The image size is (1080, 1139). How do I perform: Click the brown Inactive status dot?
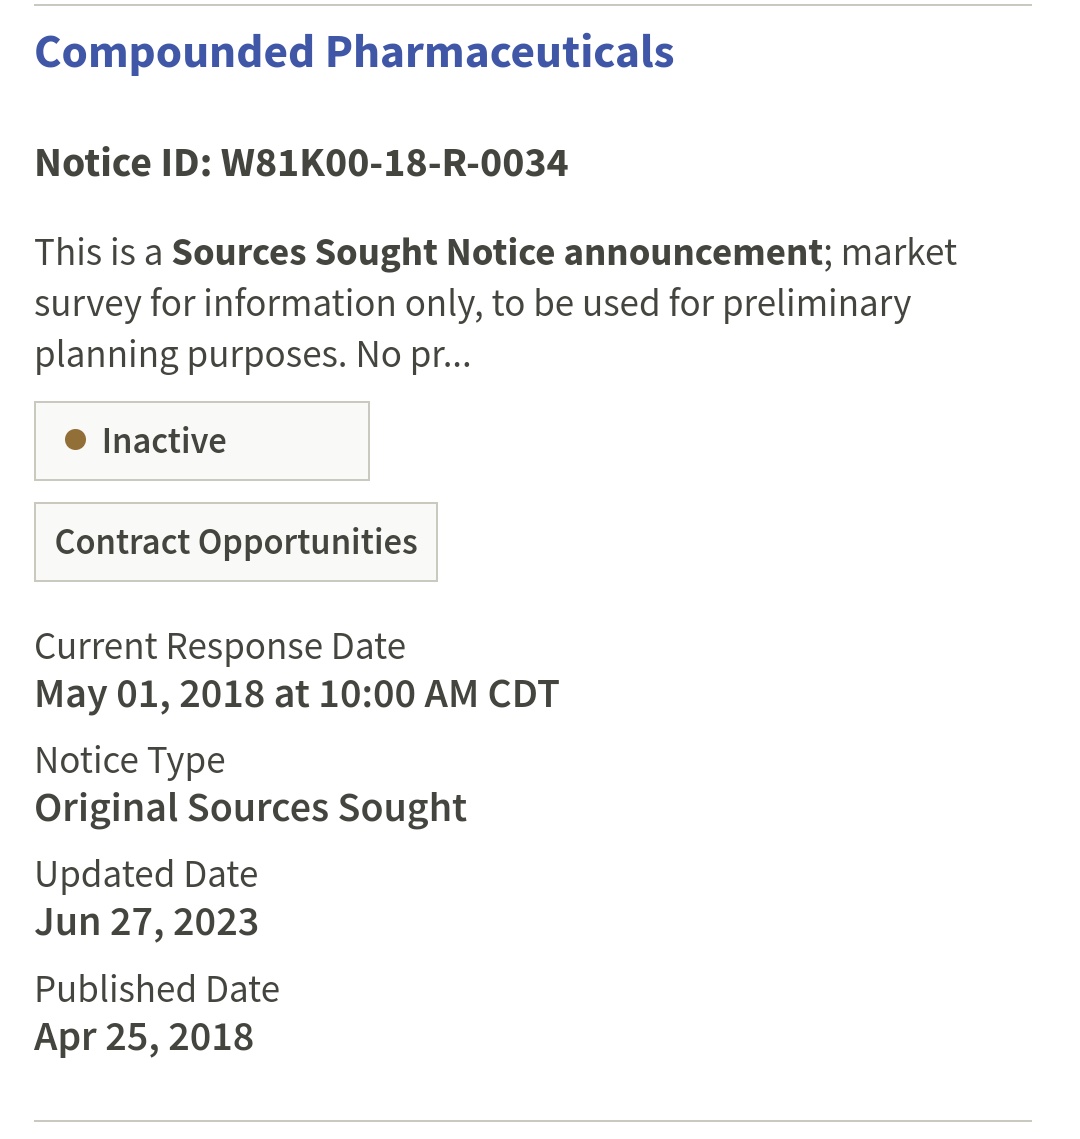(x=75, y=440)
